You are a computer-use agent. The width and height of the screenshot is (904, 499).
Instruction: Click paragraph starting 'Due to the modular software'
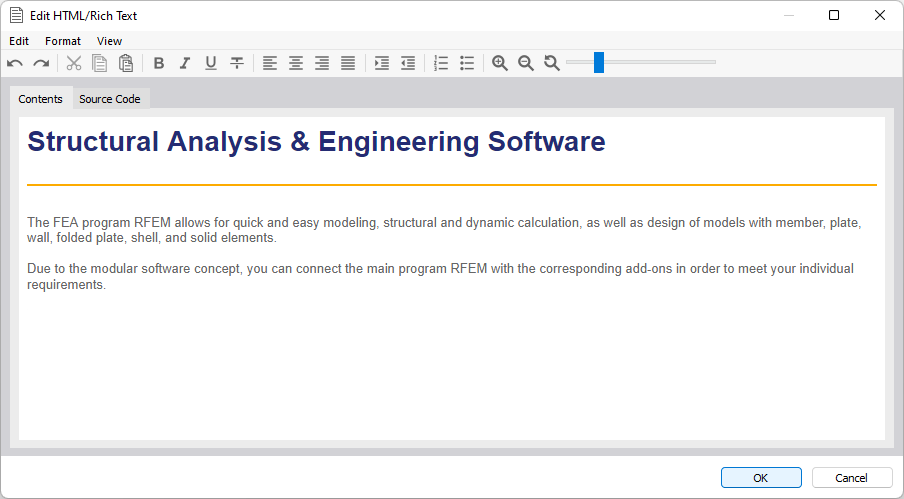pyautogui.click(x=440, y=277)
